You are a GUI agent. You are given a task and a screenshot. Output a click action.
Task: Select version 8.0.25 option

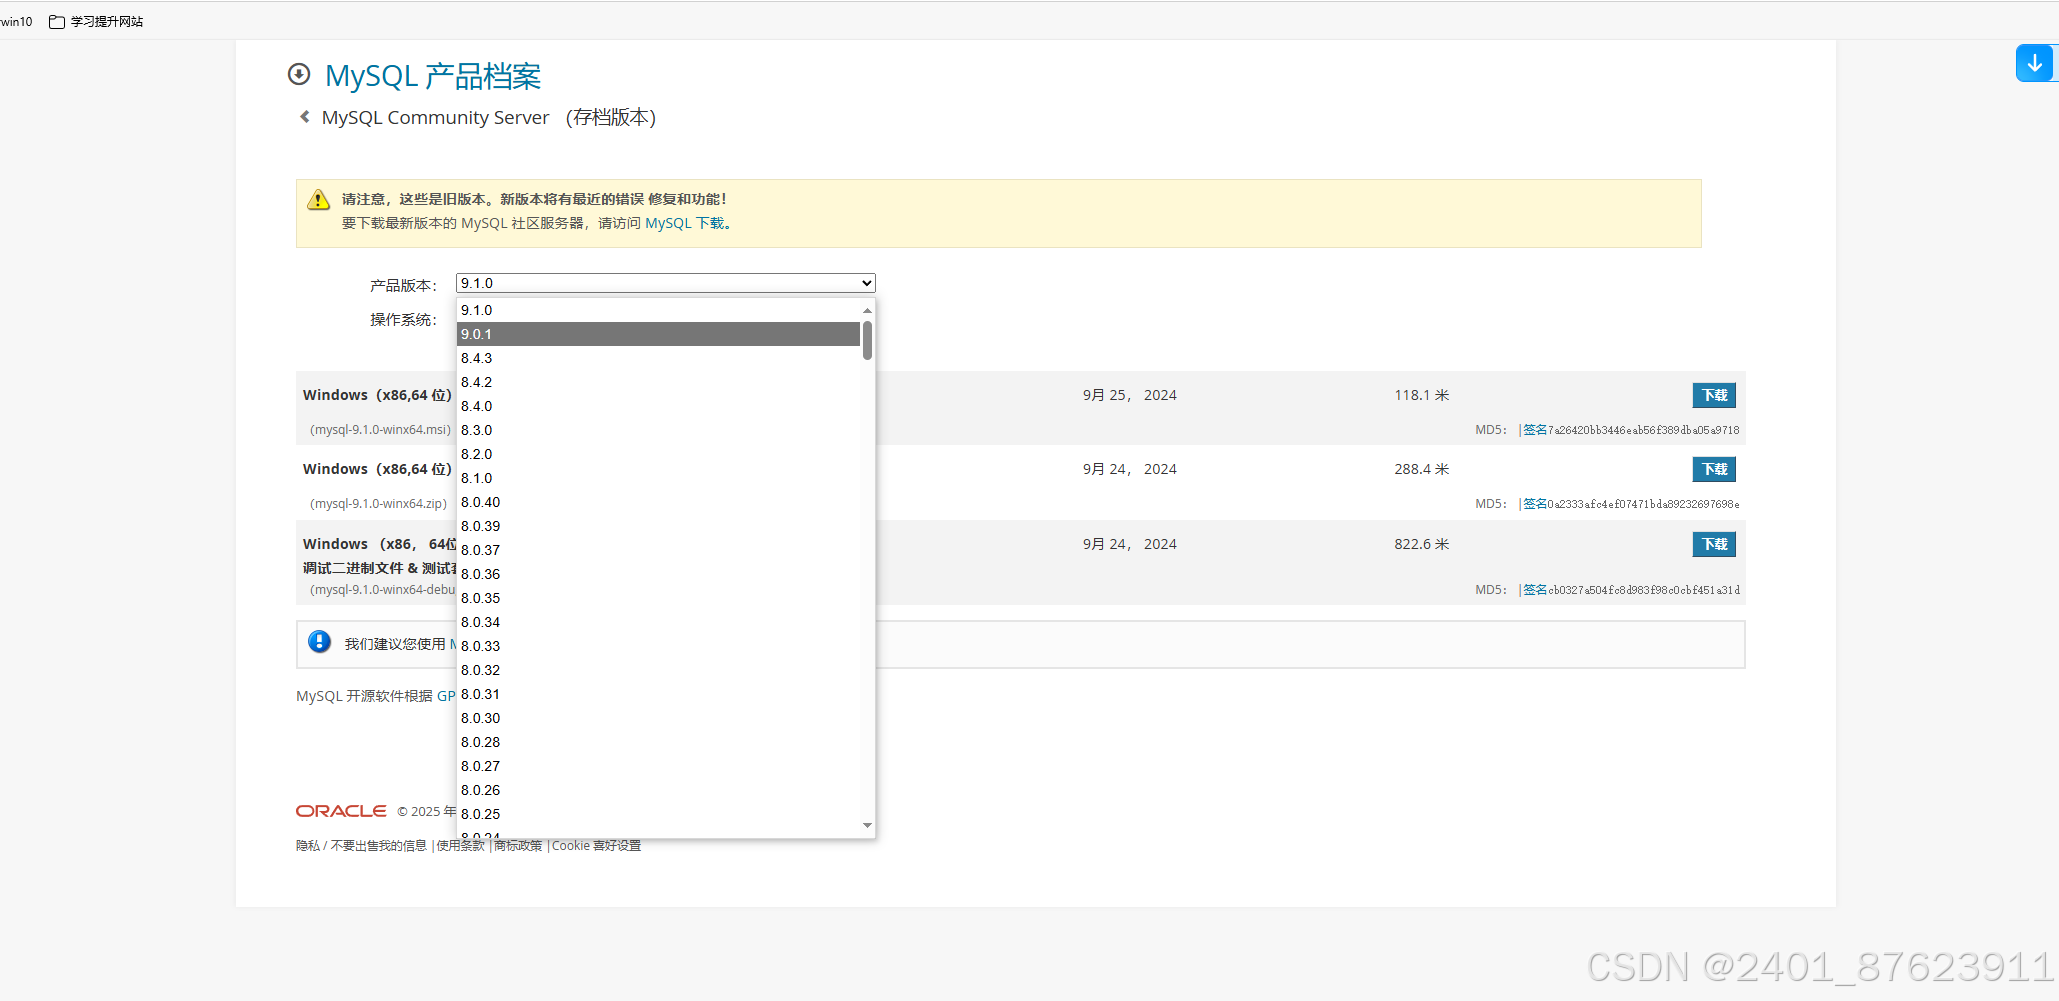point(659,814)
